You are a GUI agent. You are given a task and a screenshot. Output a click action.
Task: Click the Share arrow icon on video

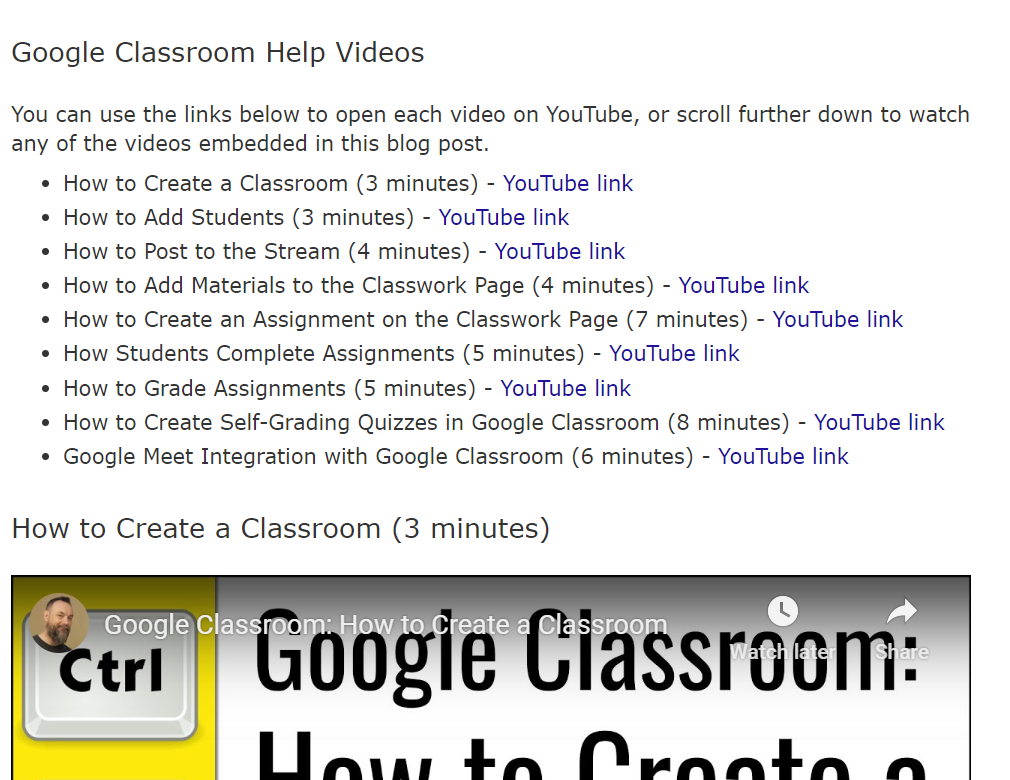[902, 612]
